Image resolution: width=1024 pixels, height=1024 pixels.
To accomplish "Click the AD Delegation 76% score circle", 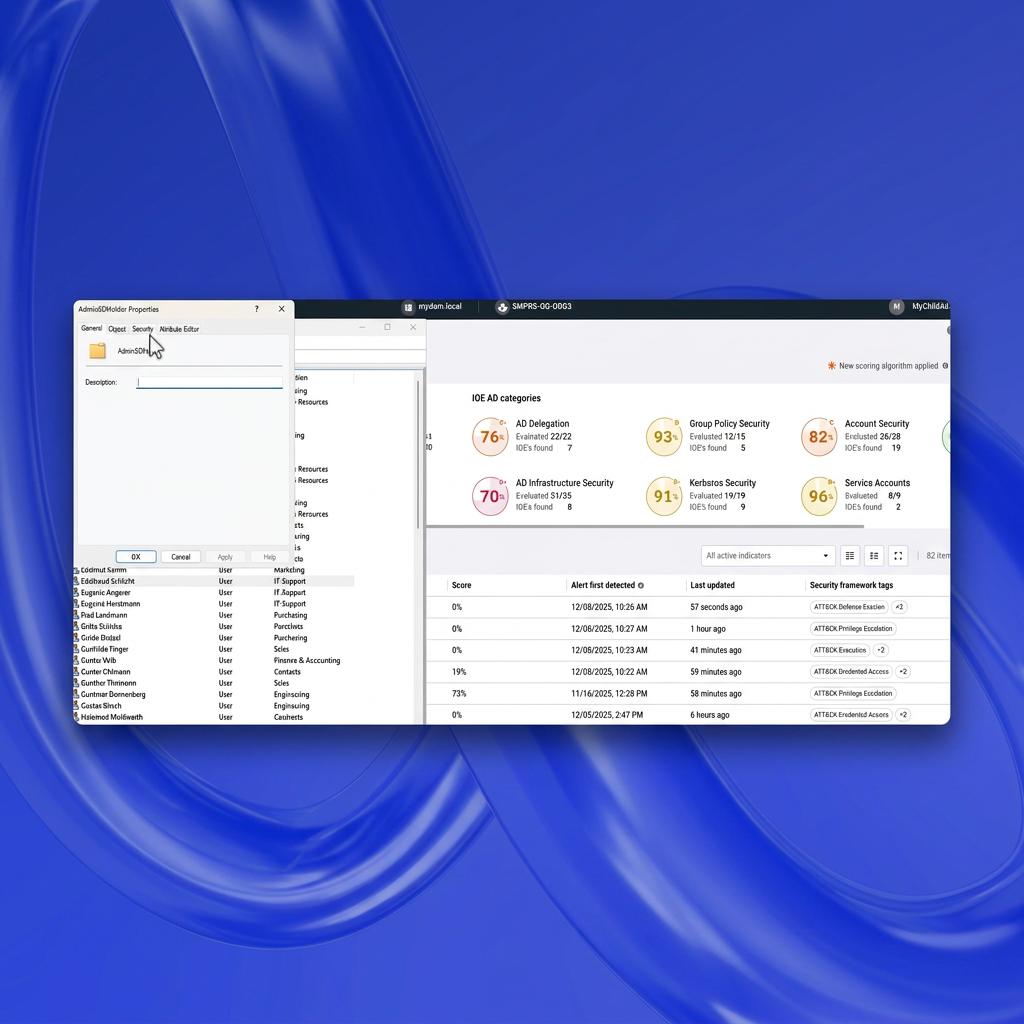I will coord(490,437).
